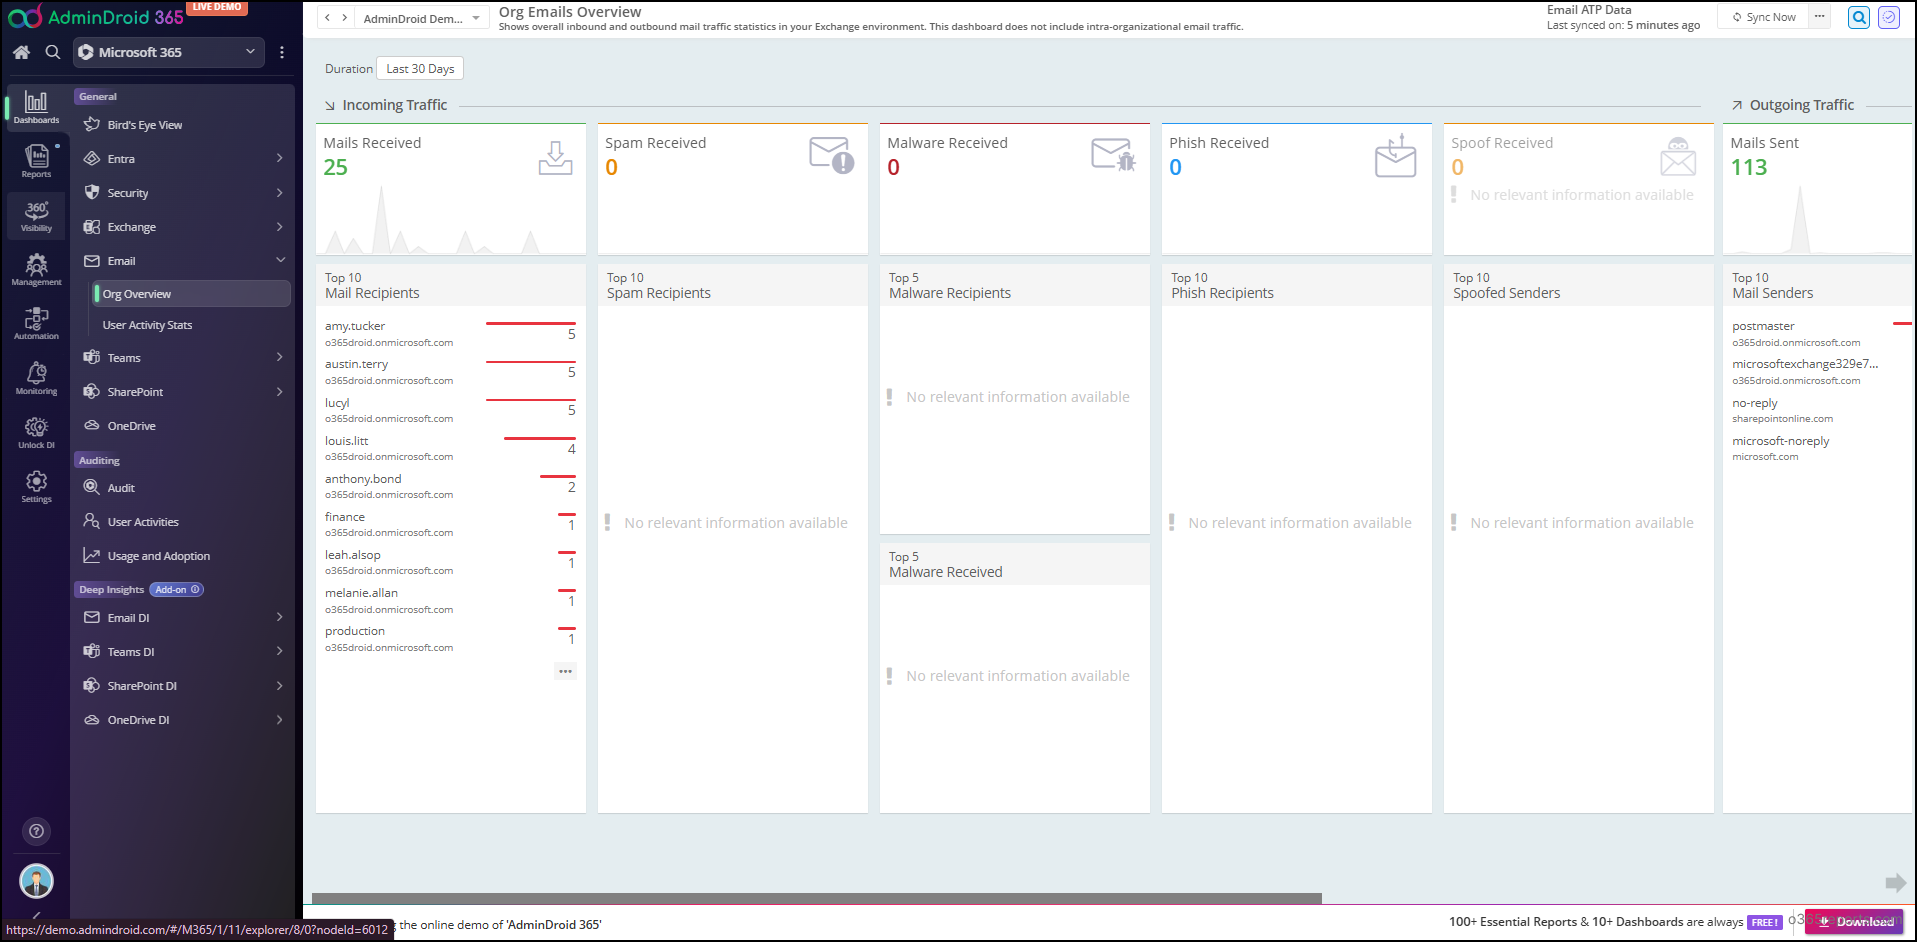Click the purple checklist icon top right
1917x942 pixels.
click(1889, 17)
